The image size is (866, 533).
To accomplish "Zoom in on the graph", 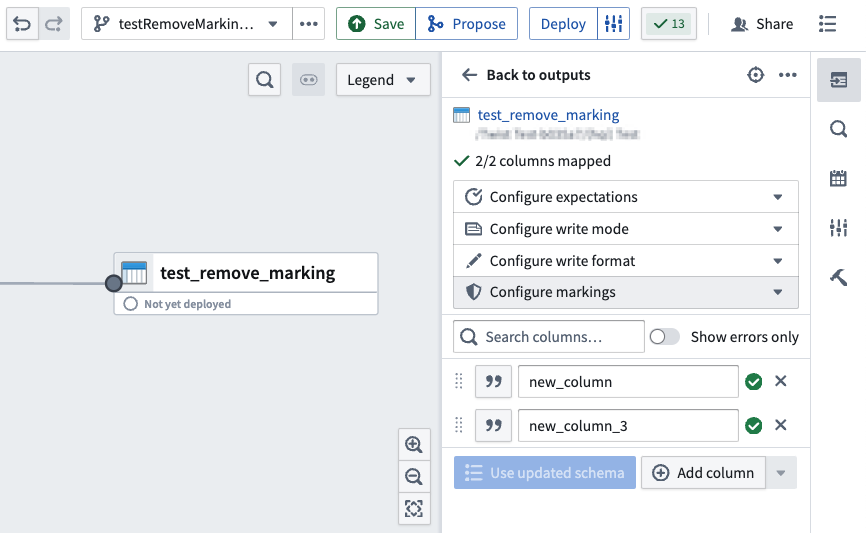I will 414,444.
